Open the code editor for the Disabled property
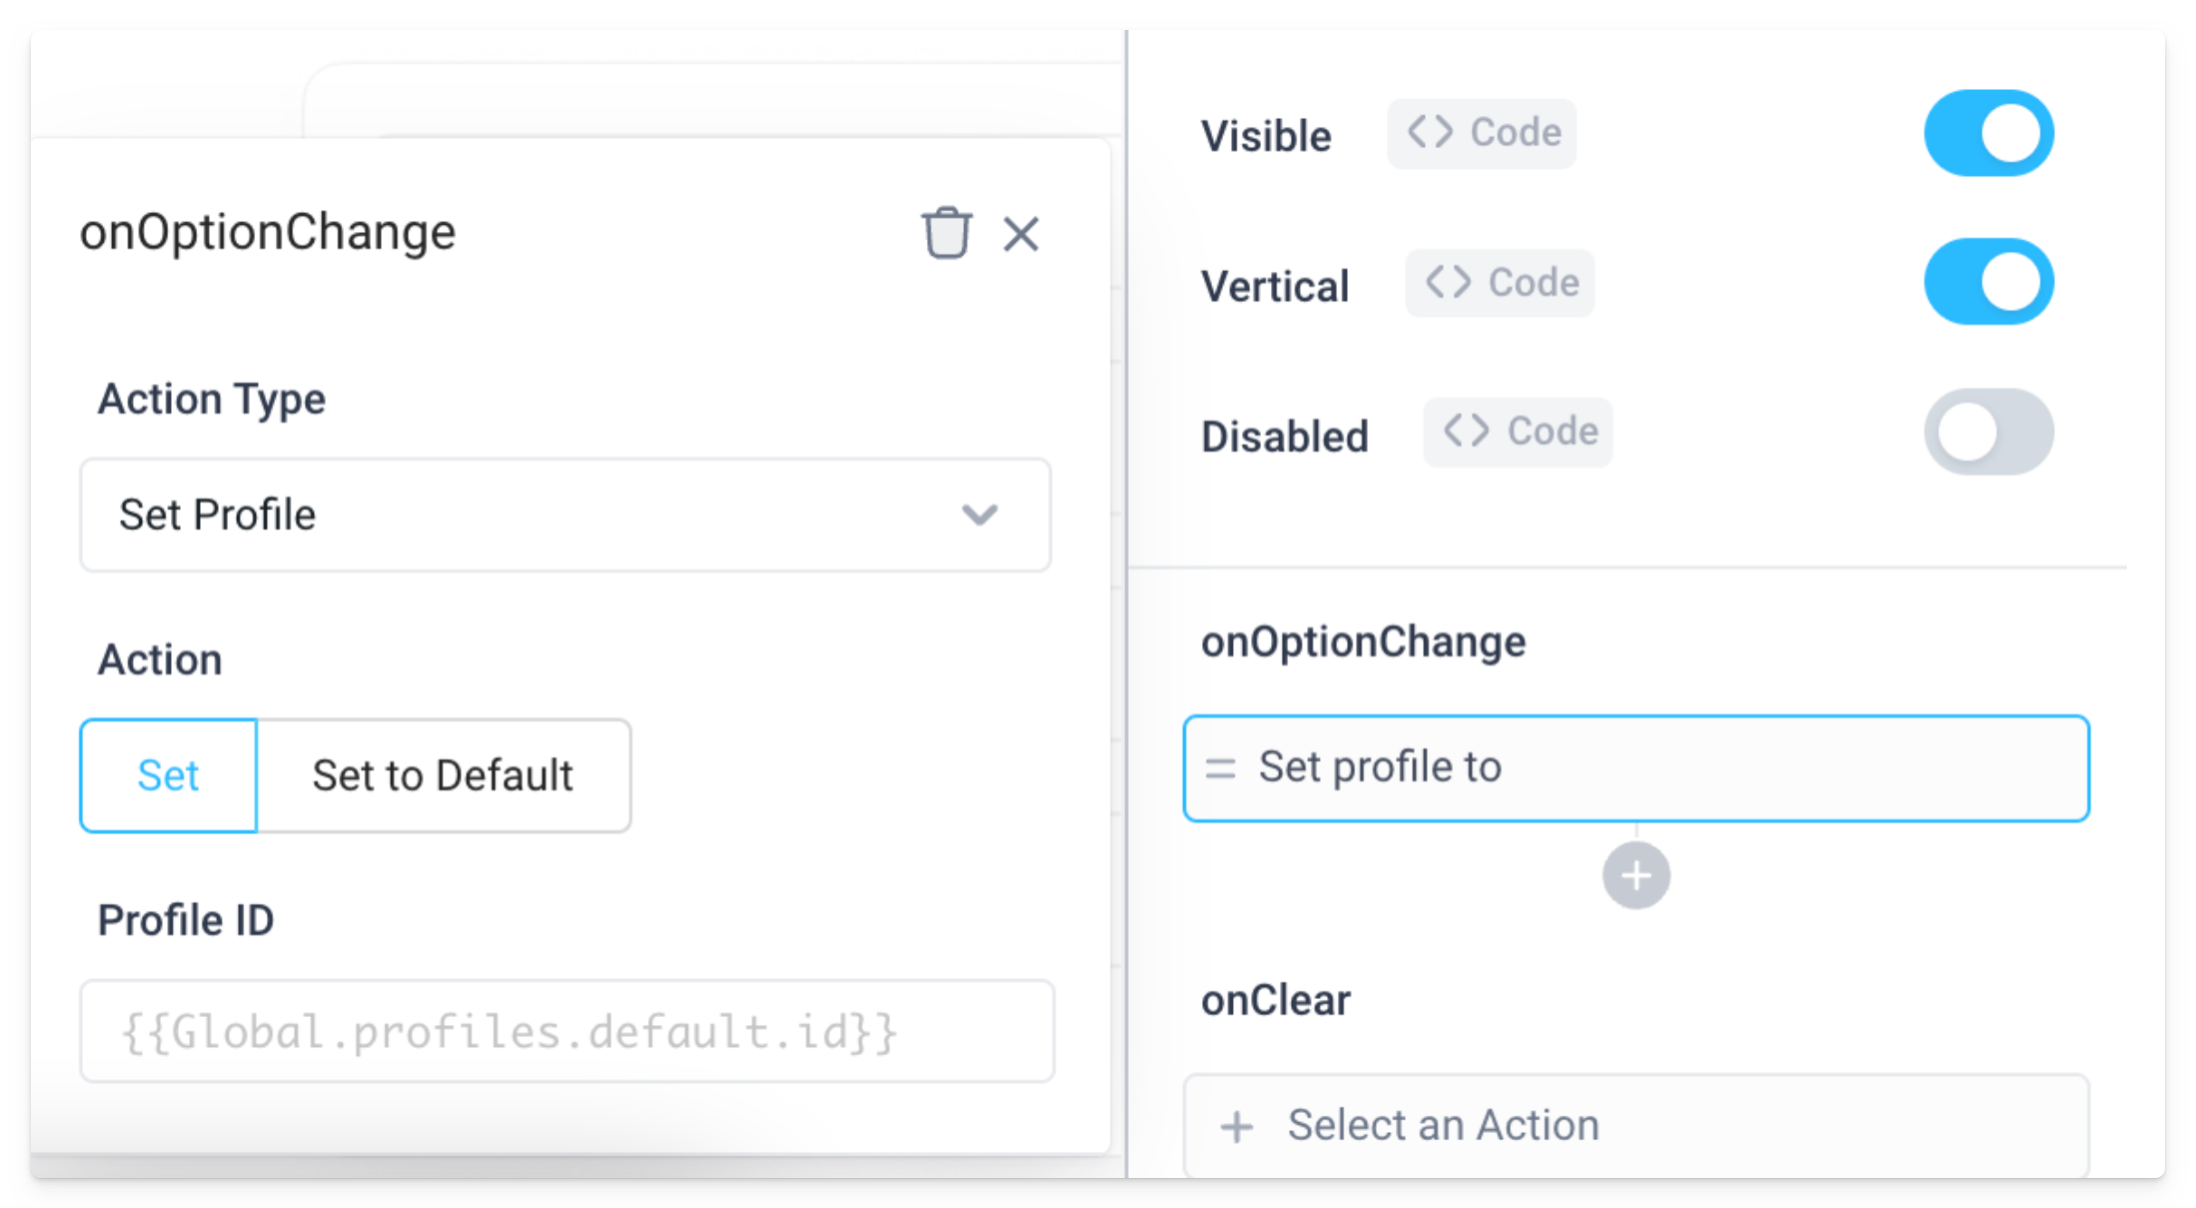Viewport: 2196px width, 1208px height. (x=1517, y=432)
